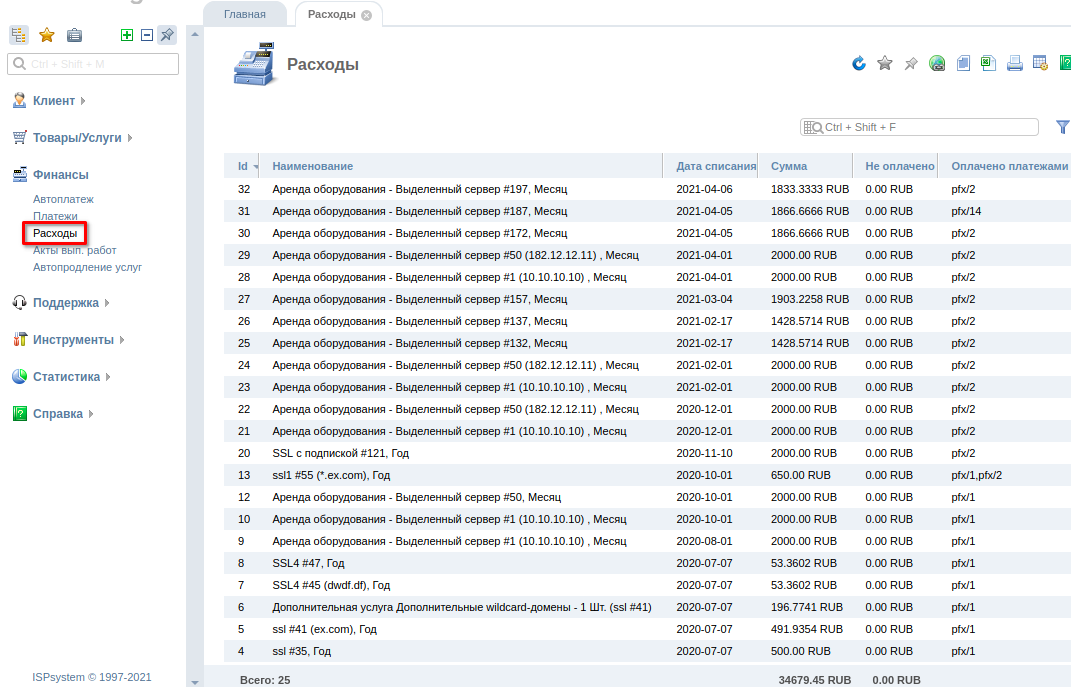Click the refresh icon in Расходы toolbar
The image size is (1071, 687).
859,64
